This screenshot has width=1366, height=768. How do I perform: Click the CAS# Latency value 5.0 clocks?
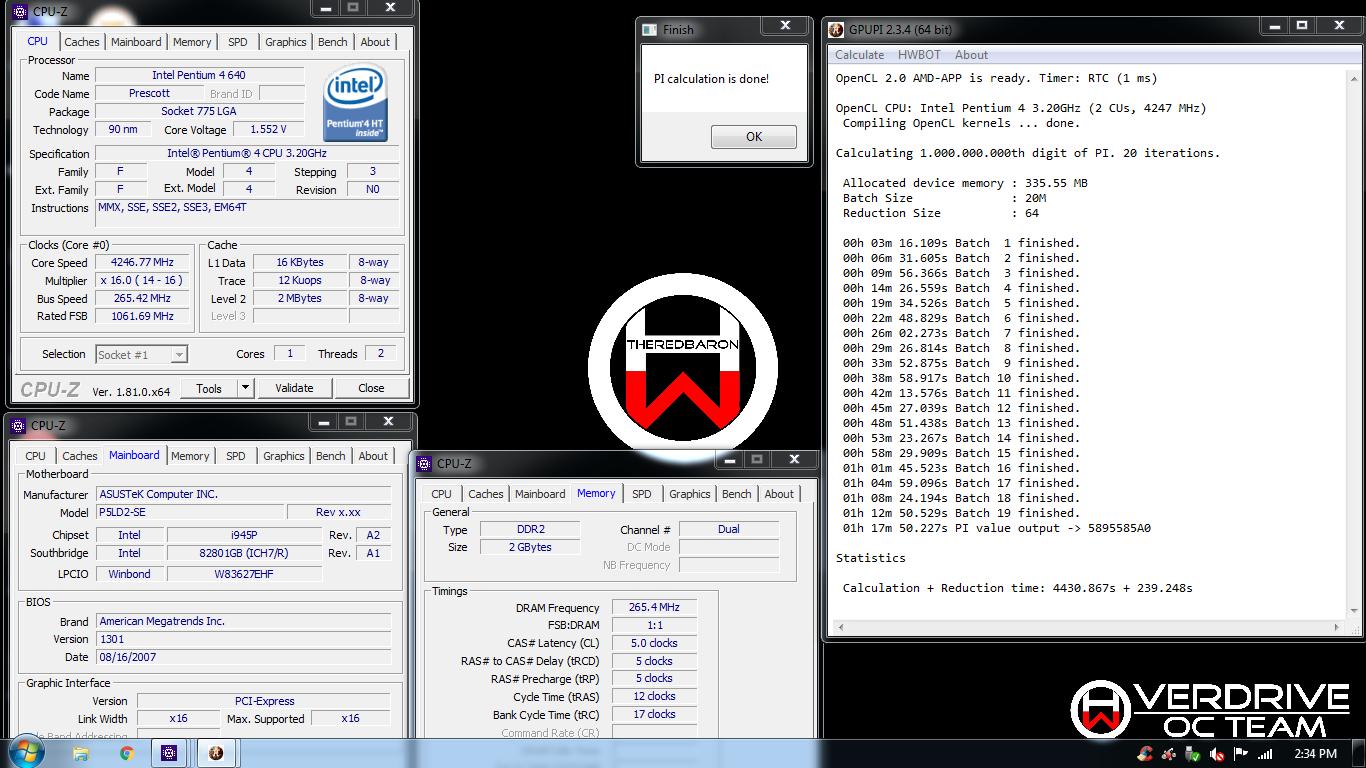[654, 644]
